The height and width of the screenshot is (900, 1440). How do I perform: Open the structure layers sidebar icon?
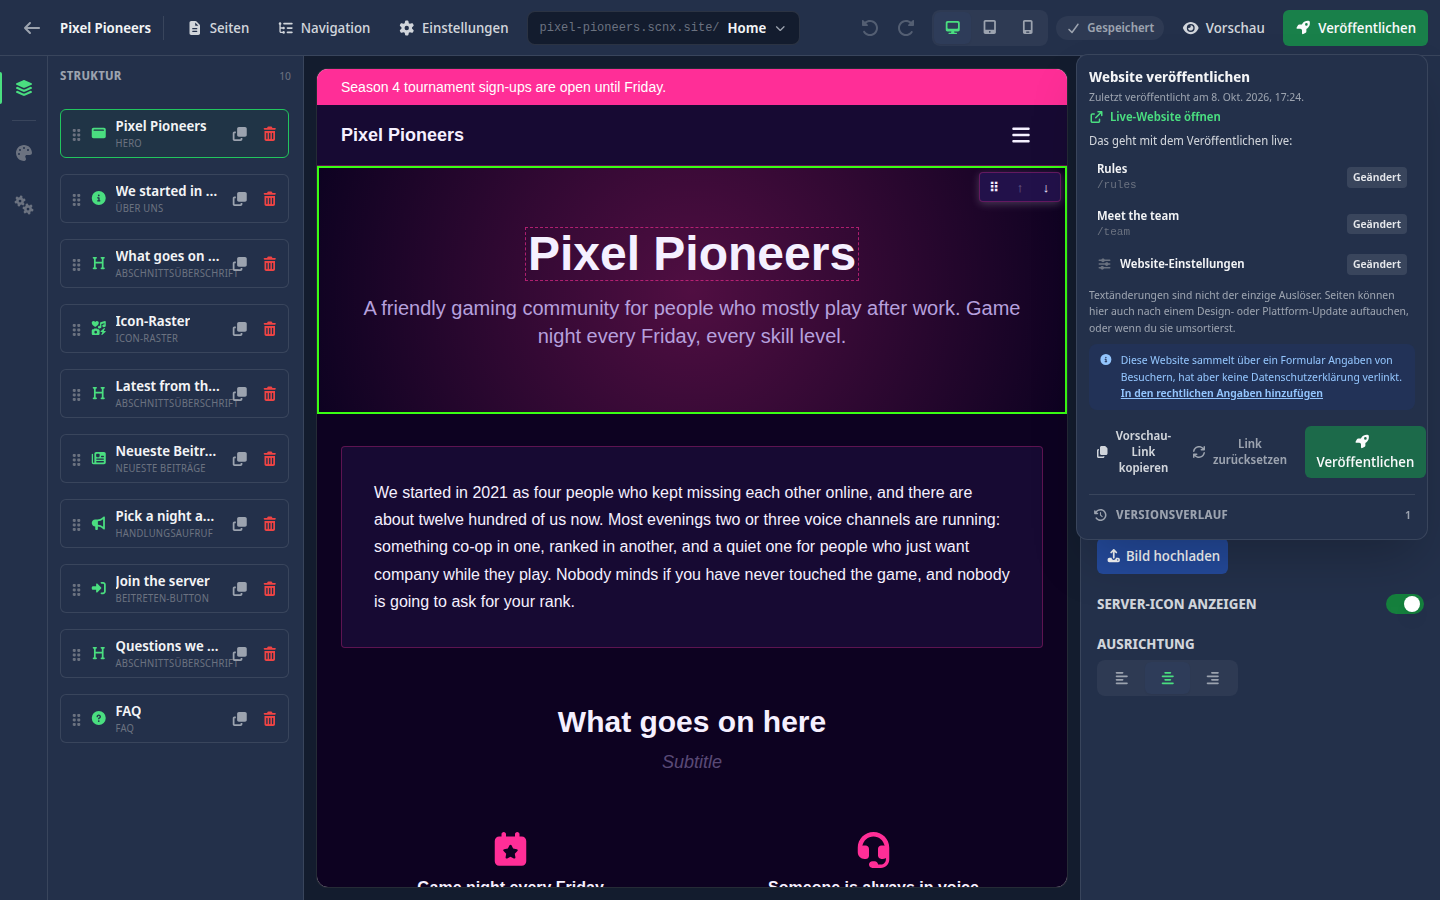[24, 88]
